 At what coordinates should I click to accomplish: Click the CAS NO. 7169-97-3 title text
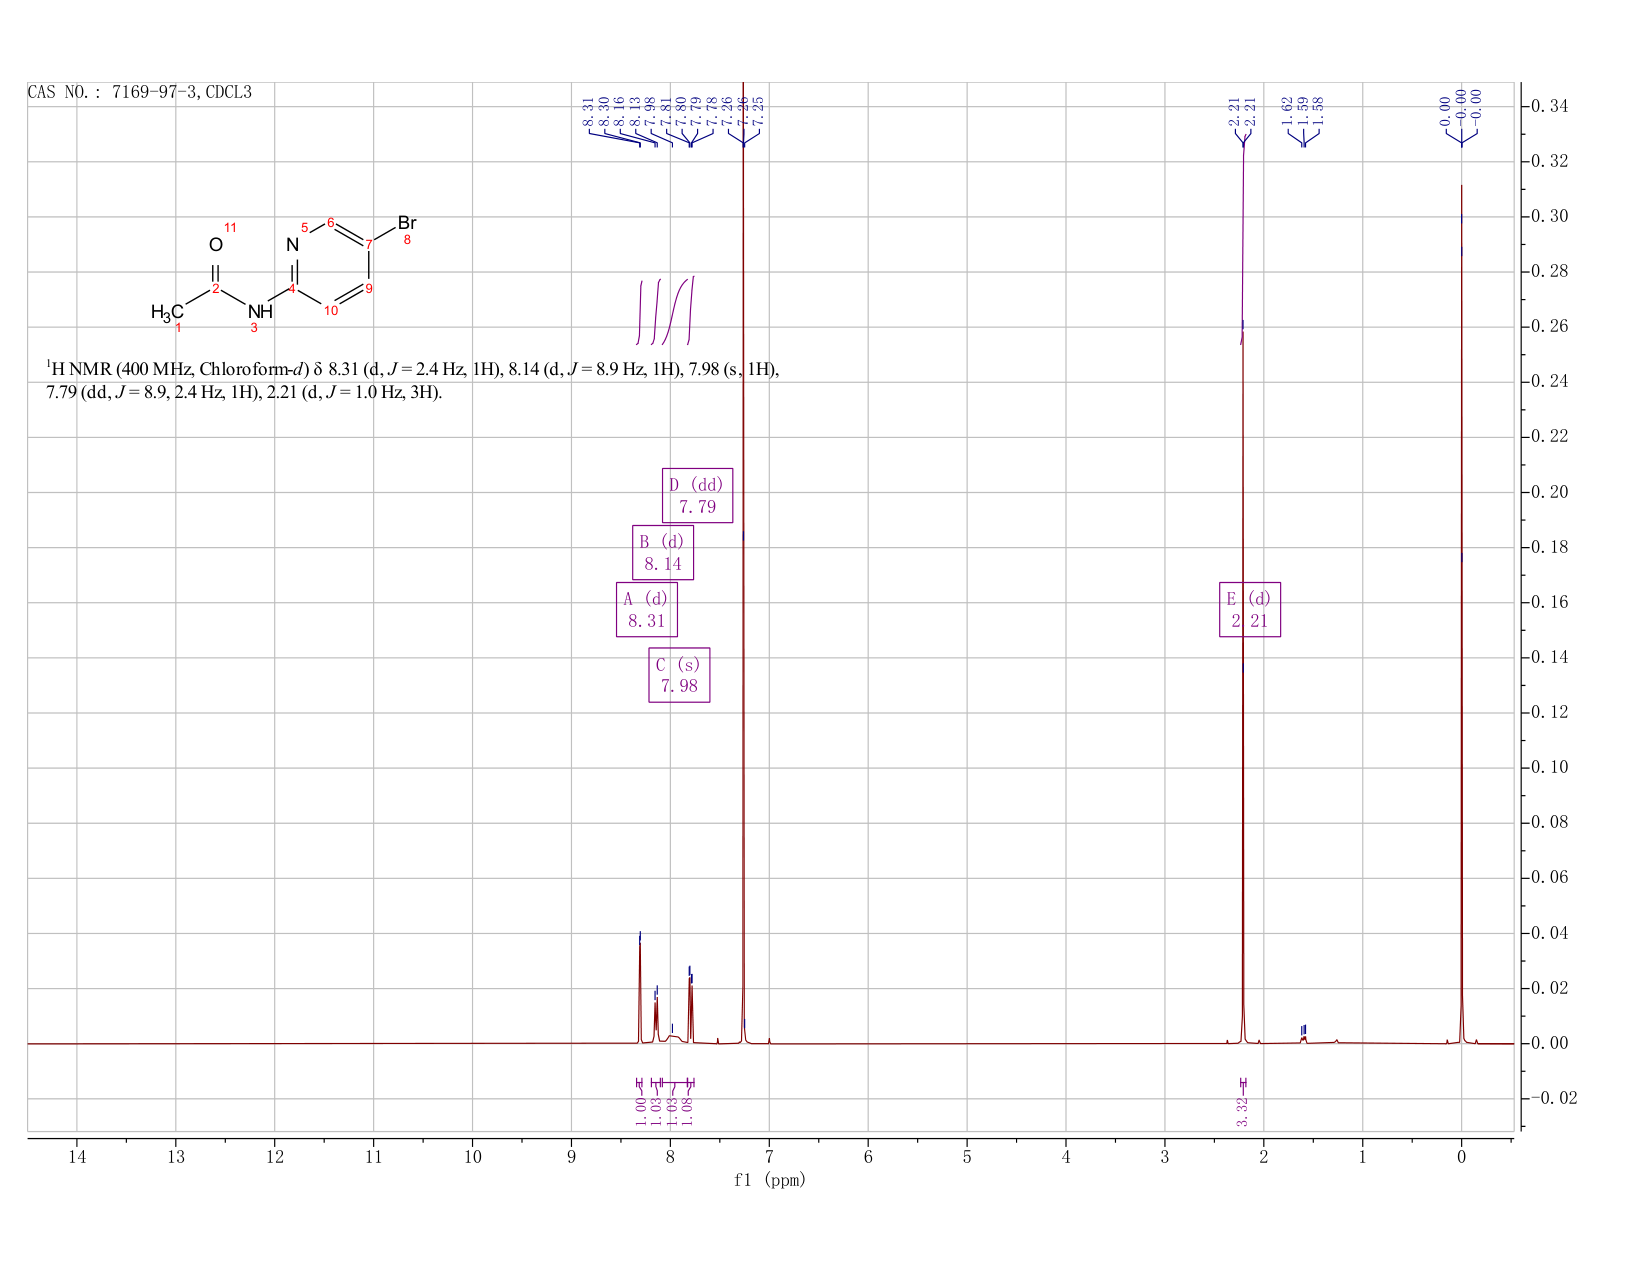tap(140, 93)
